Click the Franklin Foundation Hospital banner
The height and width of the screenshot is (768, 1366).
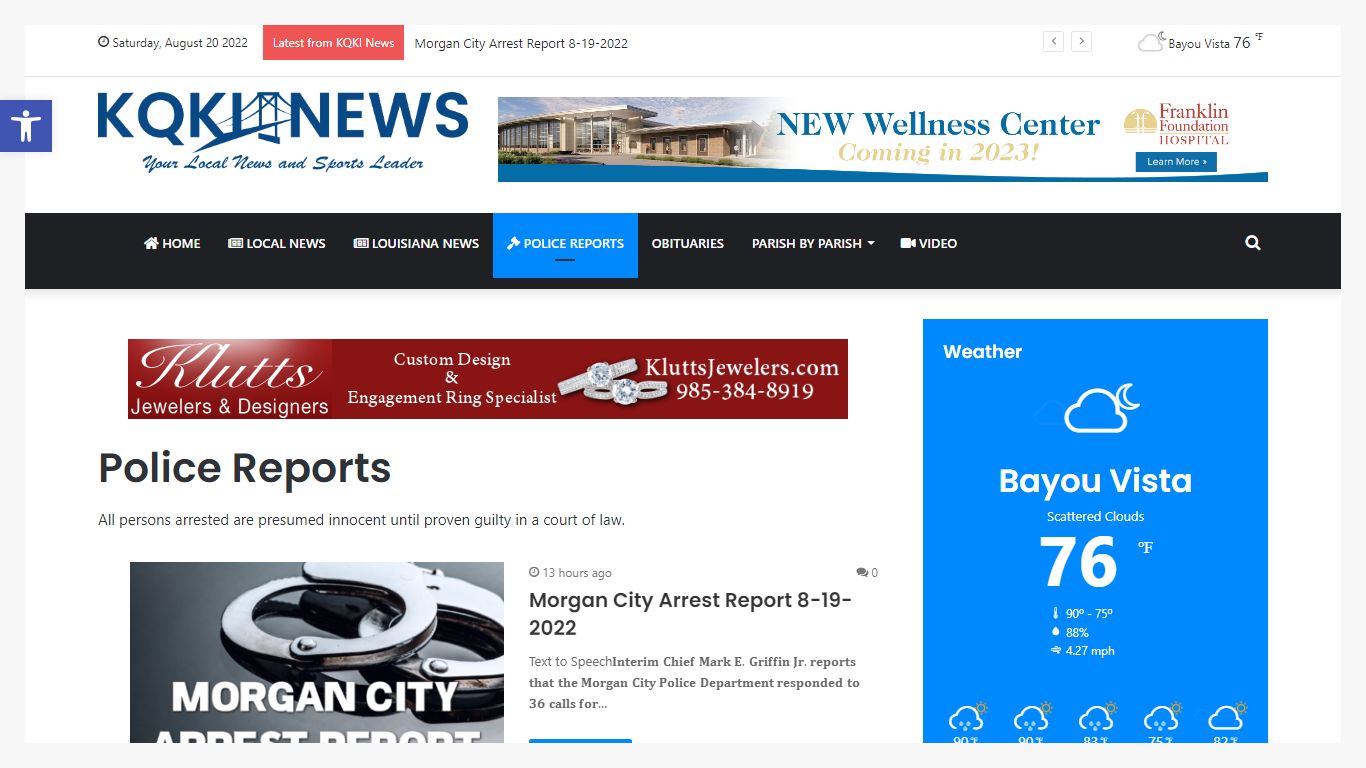point(883,139)
